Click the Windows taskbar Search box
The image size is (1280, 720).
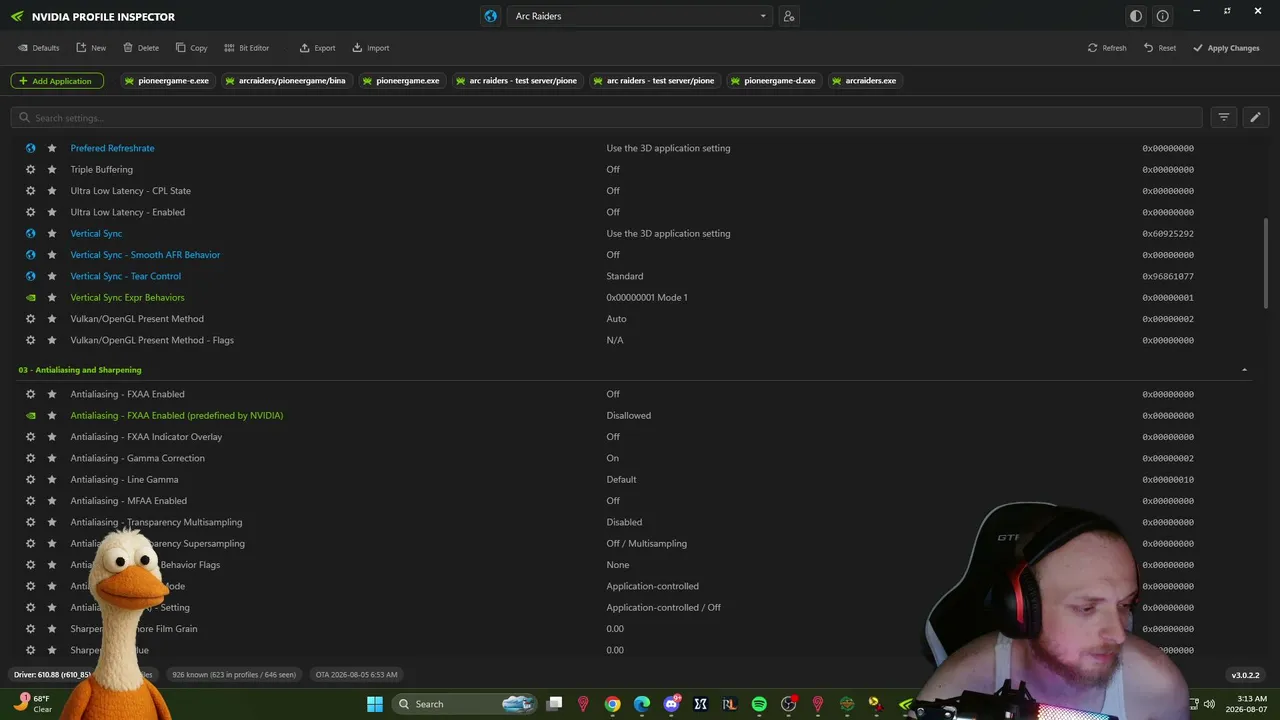[x=463, y=704]
